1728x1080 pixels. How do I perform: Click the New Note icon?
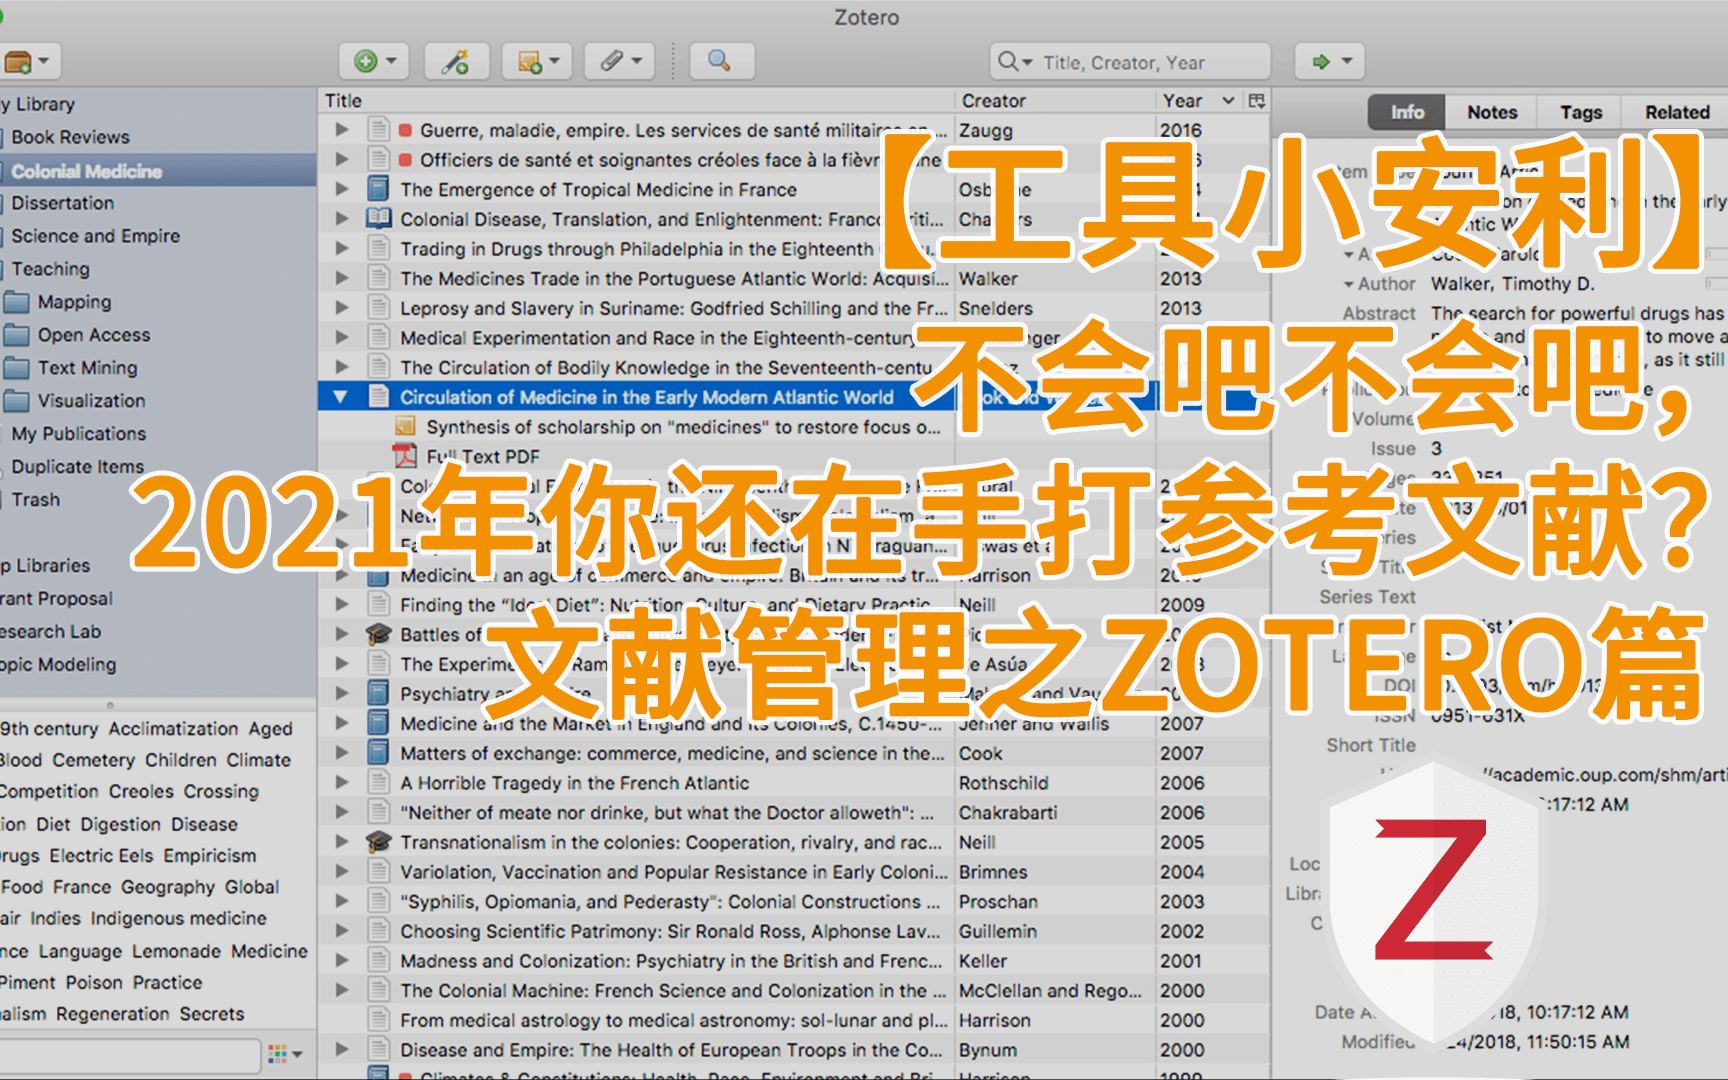pos(530,62)
